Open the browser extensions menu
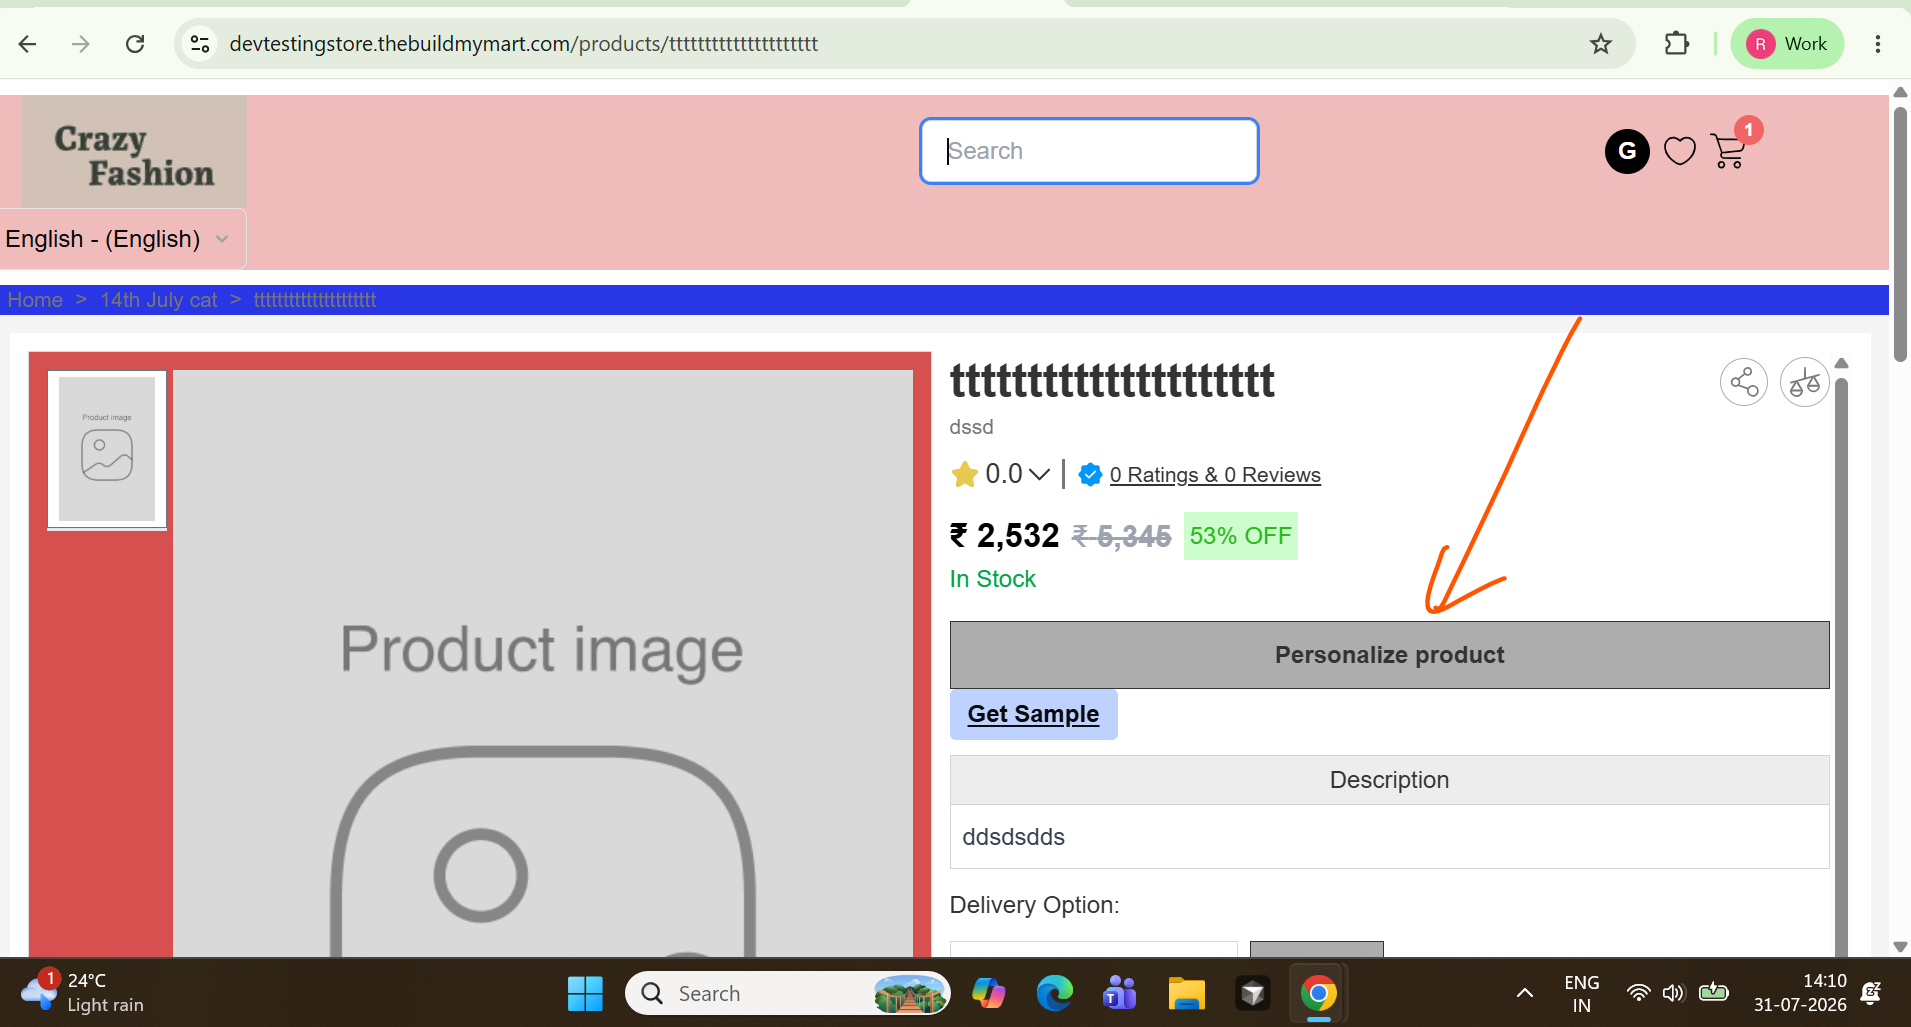This screenshot has width=1911, height=1027. 1677,44
